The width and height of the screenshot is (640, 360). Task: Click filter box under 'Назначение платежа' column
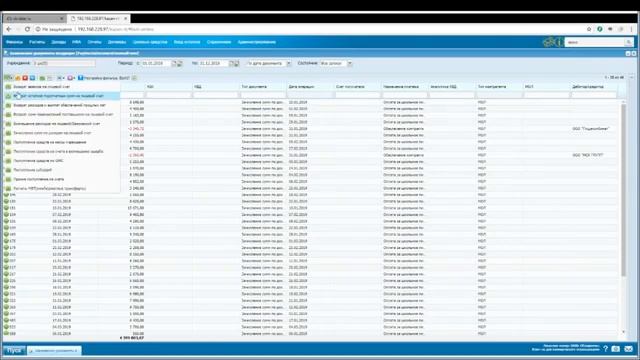(x=405, y=95)
